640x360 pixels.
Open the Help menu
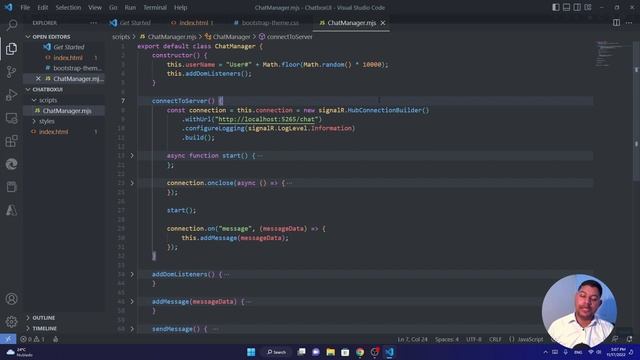(x=180, y=7)
